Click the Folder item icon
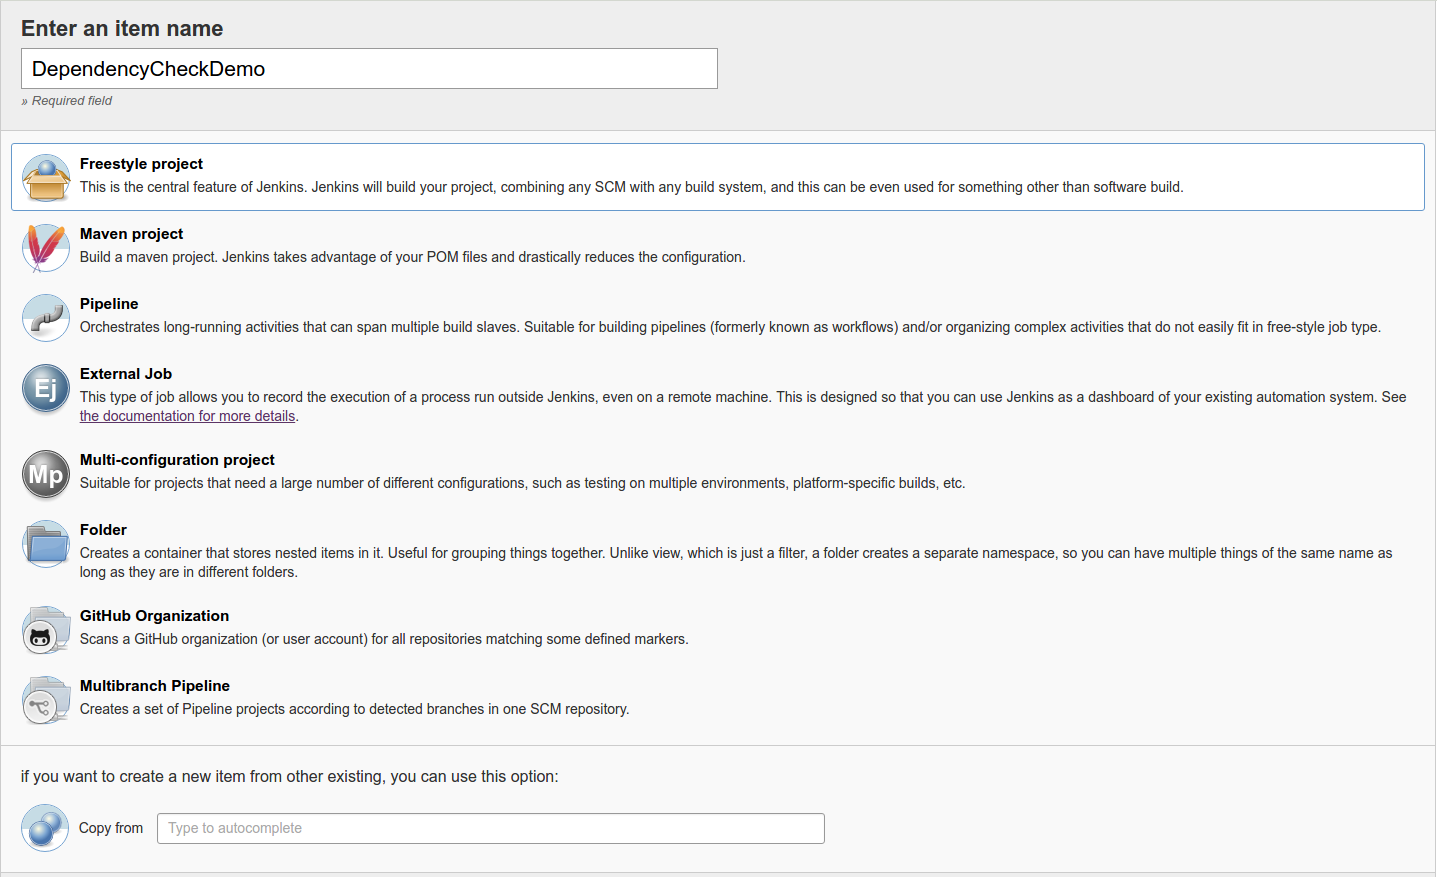The image size is (1437, 877). [46, 544]
